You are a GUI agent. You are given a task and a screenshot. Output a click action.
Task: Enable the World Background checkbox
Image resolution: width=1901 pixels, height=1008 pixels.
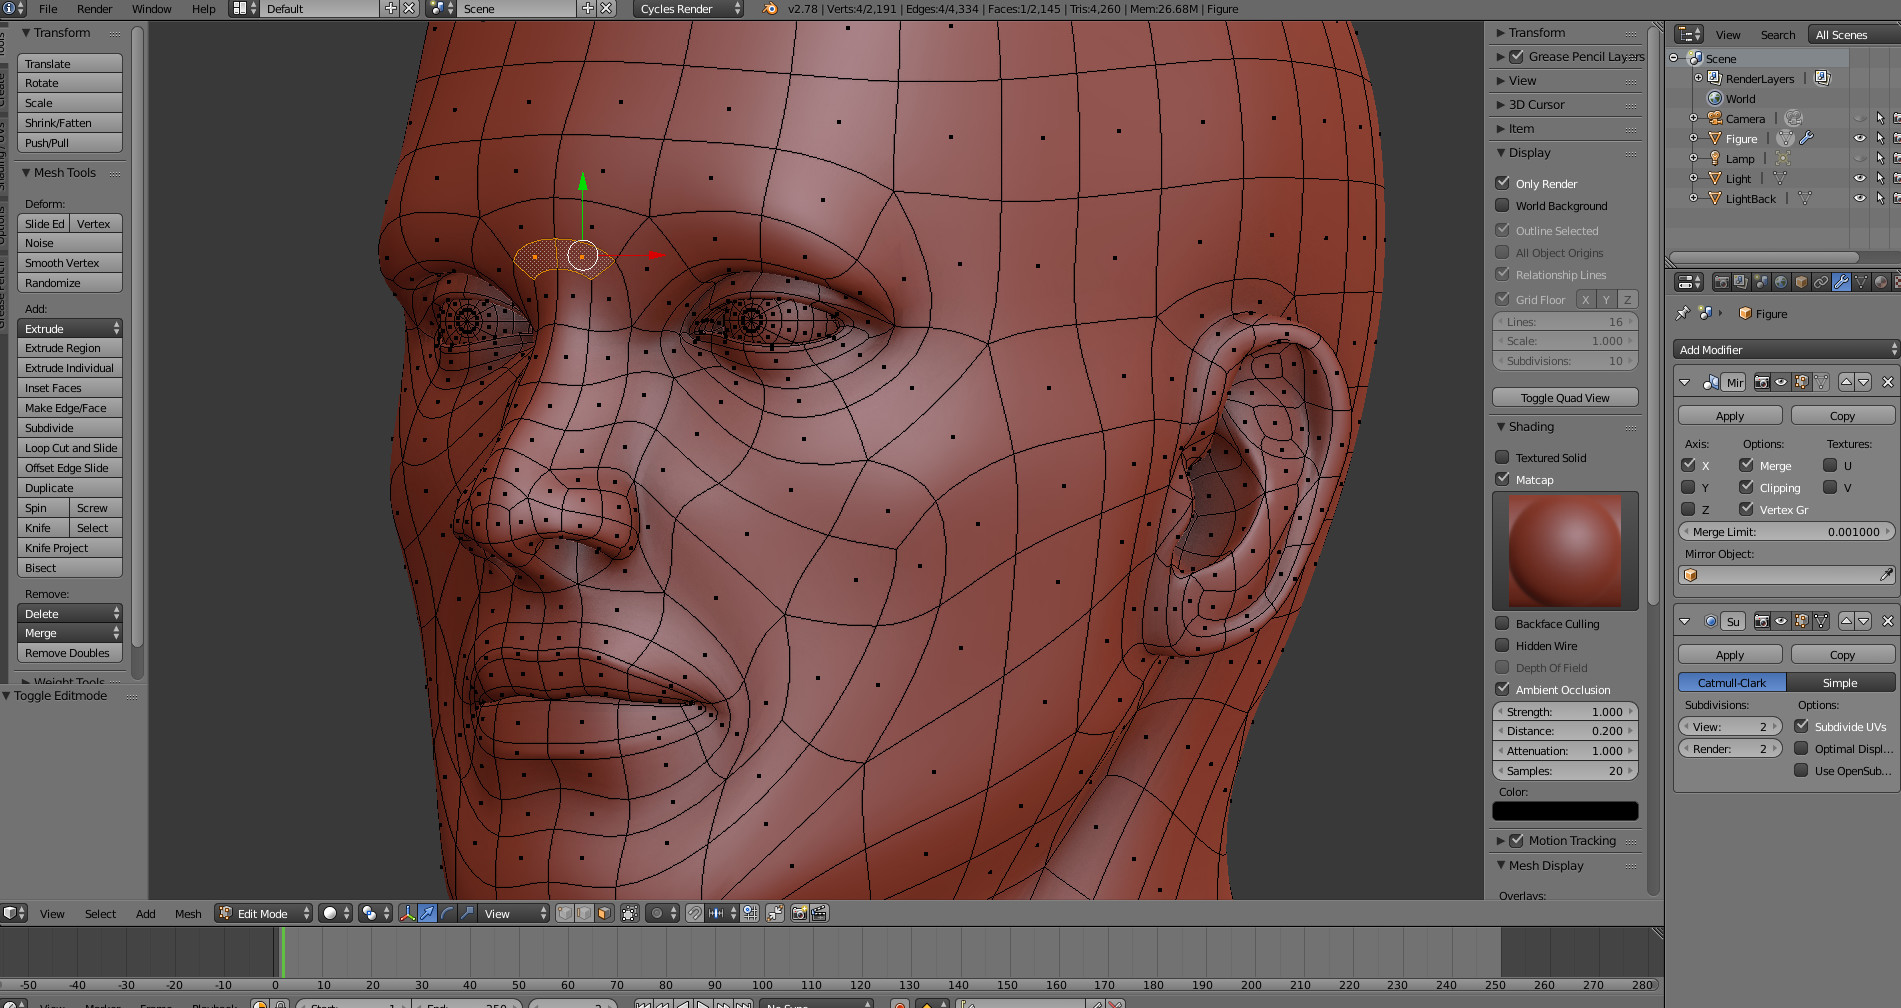(x=1503, y=206)
